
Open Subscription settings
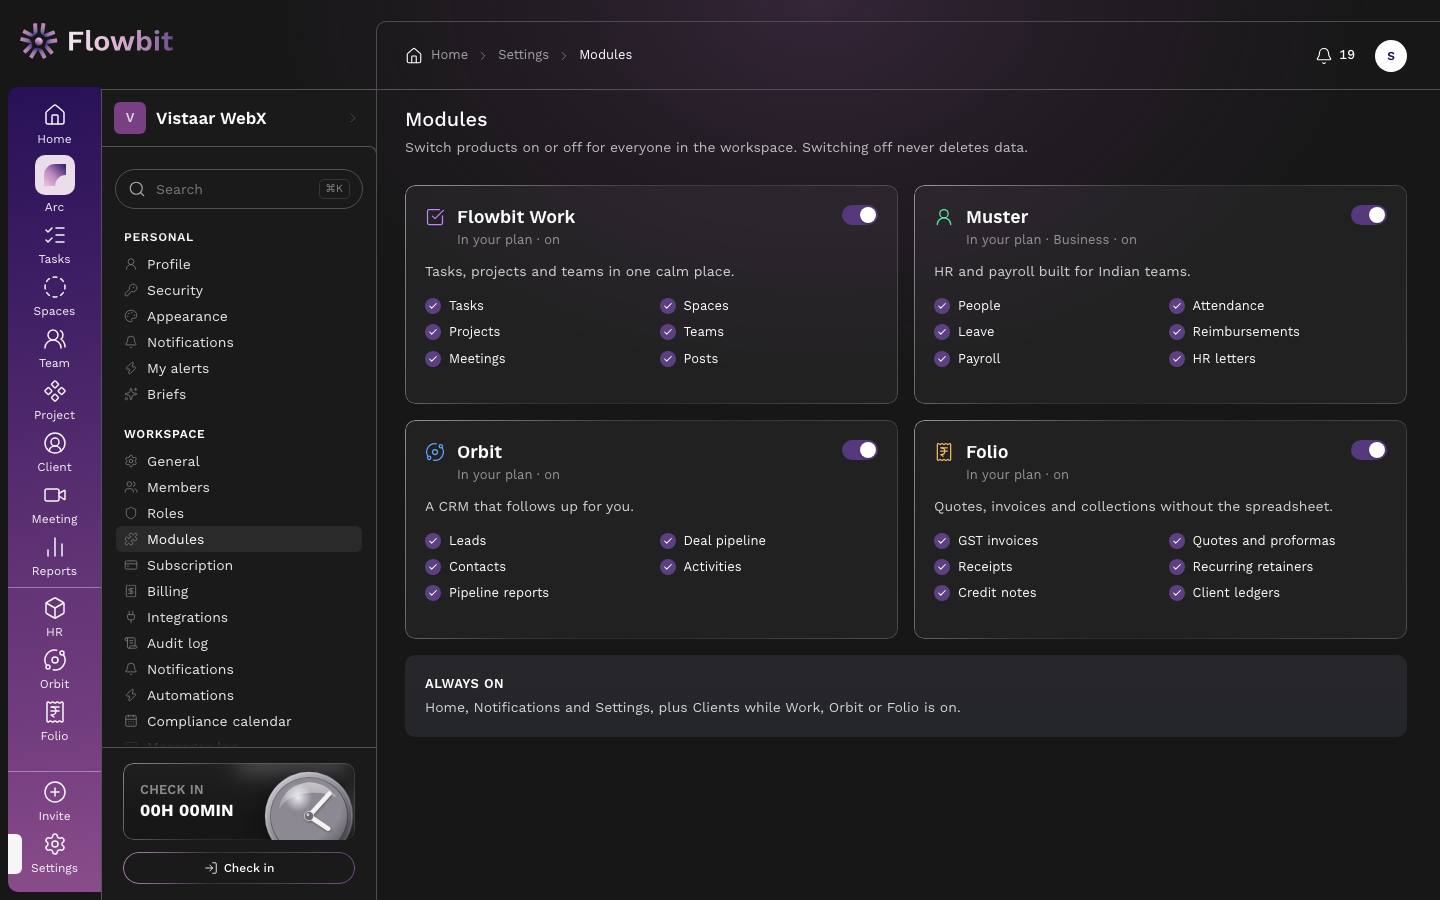pos(239,565)
